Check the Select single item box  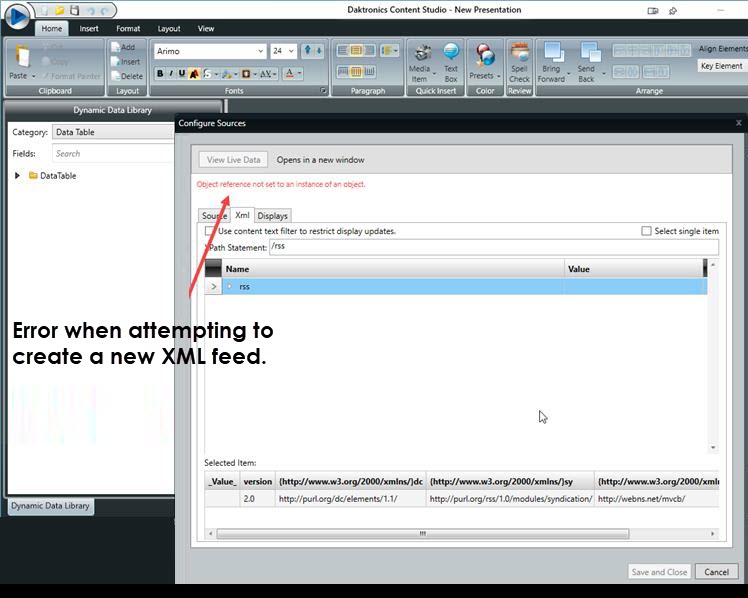pyautogui.click(x=647, y=231)
